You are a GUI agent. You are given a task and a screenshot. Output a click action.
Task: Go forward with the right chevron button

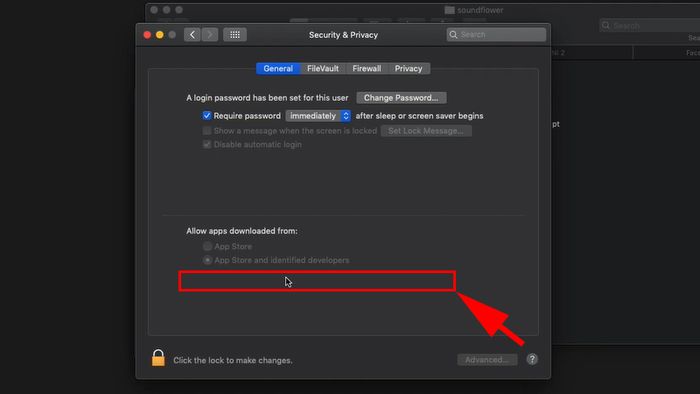209,35
